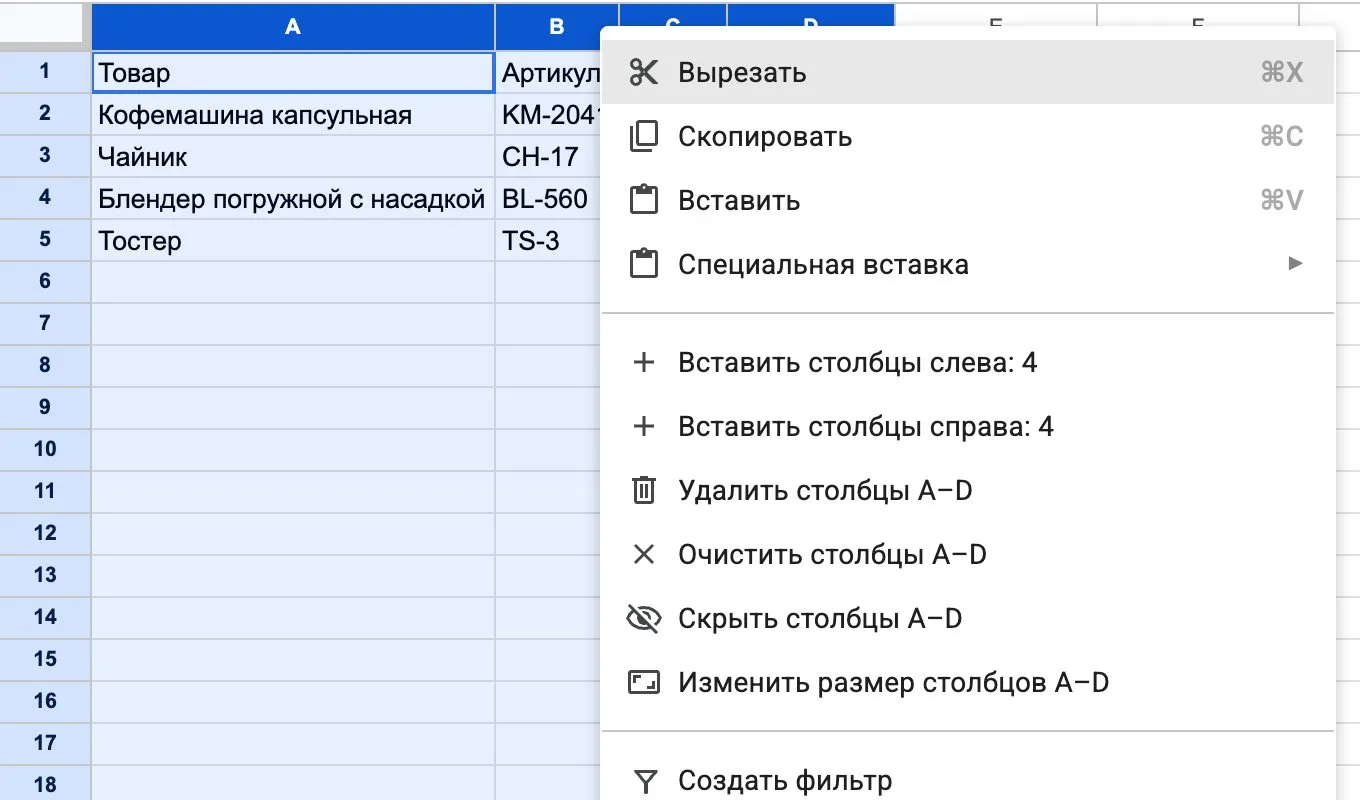
Task: Select Очистить столбцы A–D
Action: (968, 554)
